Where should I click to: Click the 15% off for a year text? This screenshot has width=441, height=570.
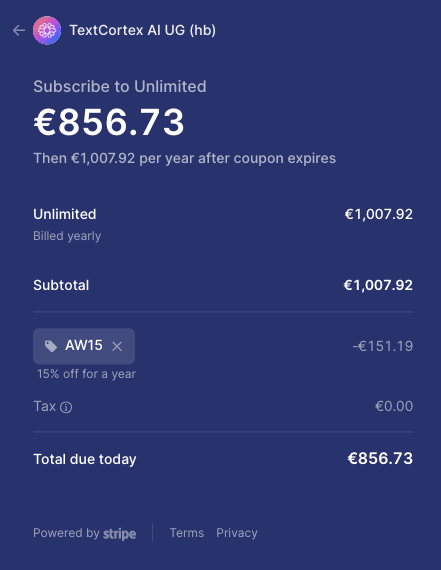(87, 374)
